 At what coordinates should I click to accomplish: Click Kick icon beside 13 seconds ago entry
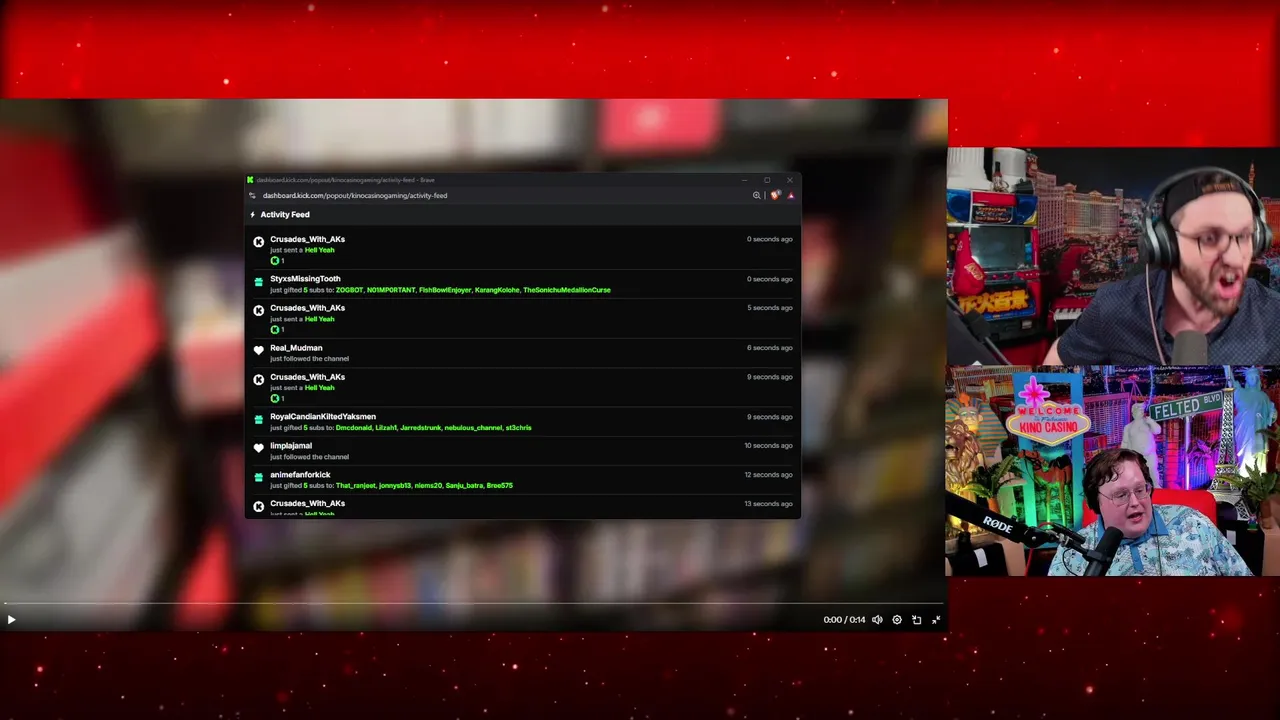coord(258,506)
